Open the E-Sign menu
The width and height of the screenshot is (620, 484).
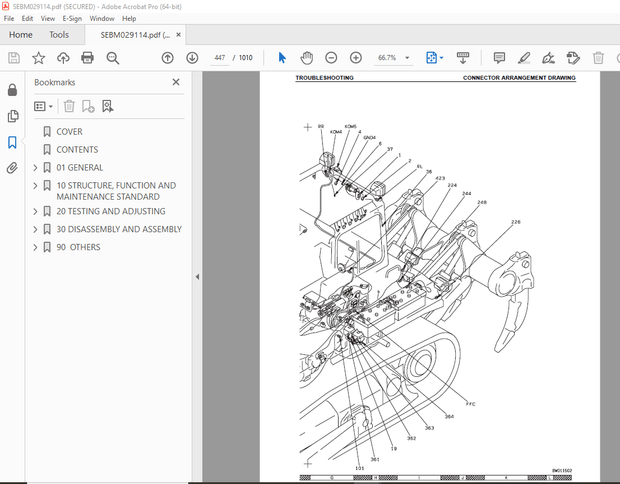[72, 19]
